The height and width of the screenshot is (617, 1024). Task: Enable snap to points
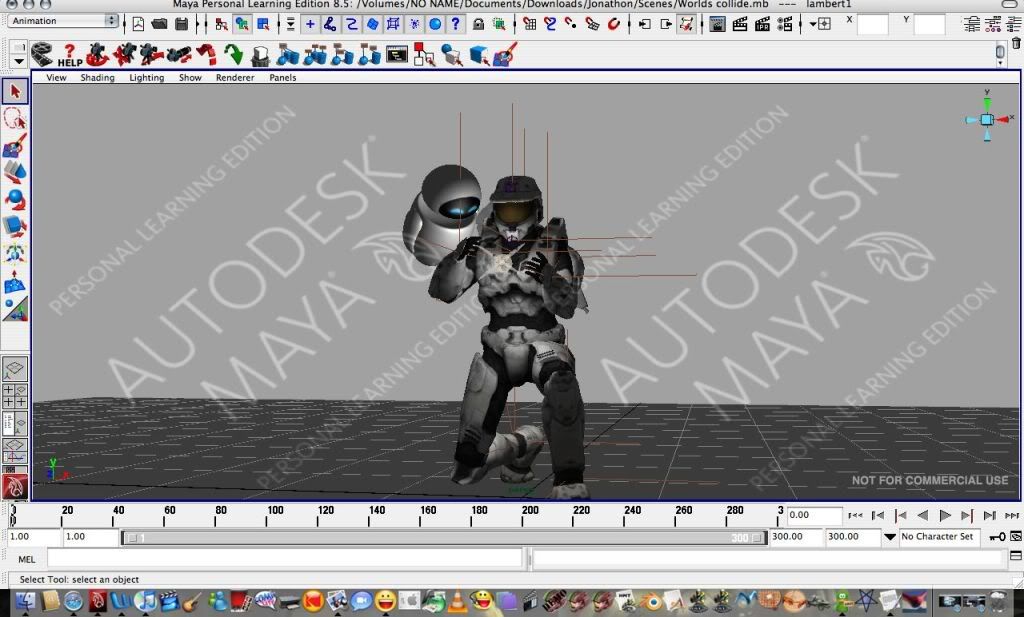click(571, 24)
